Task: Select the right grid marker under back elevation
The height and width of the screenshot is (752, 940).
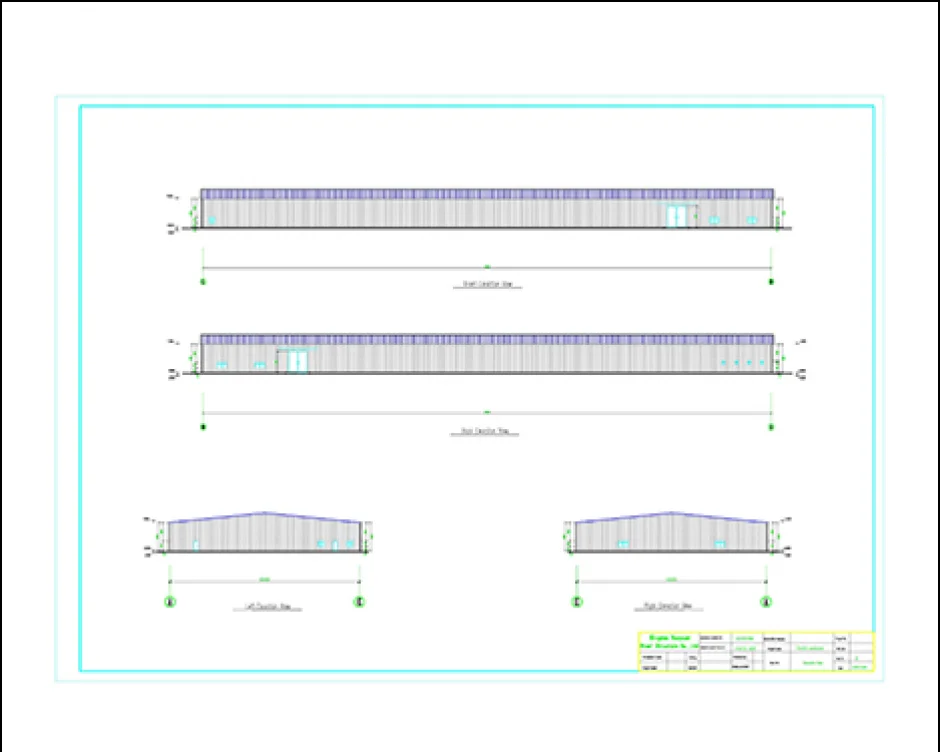Action: (x=771, y=428)
